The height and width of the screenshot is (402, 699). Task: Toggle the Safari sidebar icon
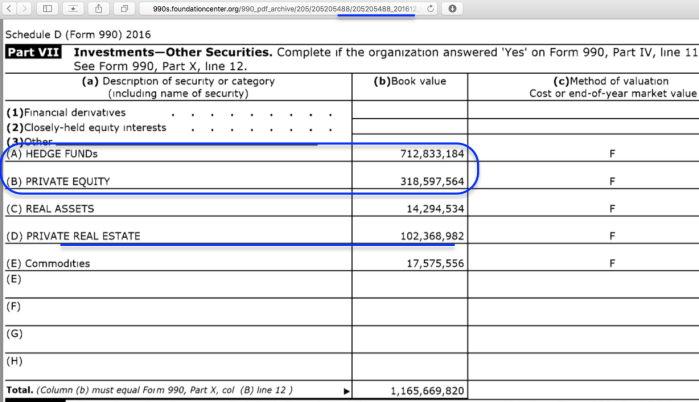pyautogui.click(x=49, y=8)
